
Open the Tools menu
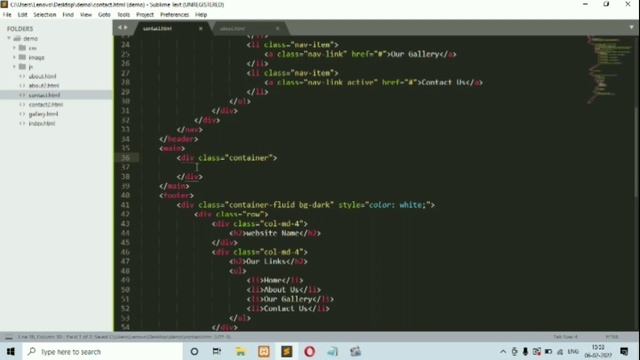point(124,15)
